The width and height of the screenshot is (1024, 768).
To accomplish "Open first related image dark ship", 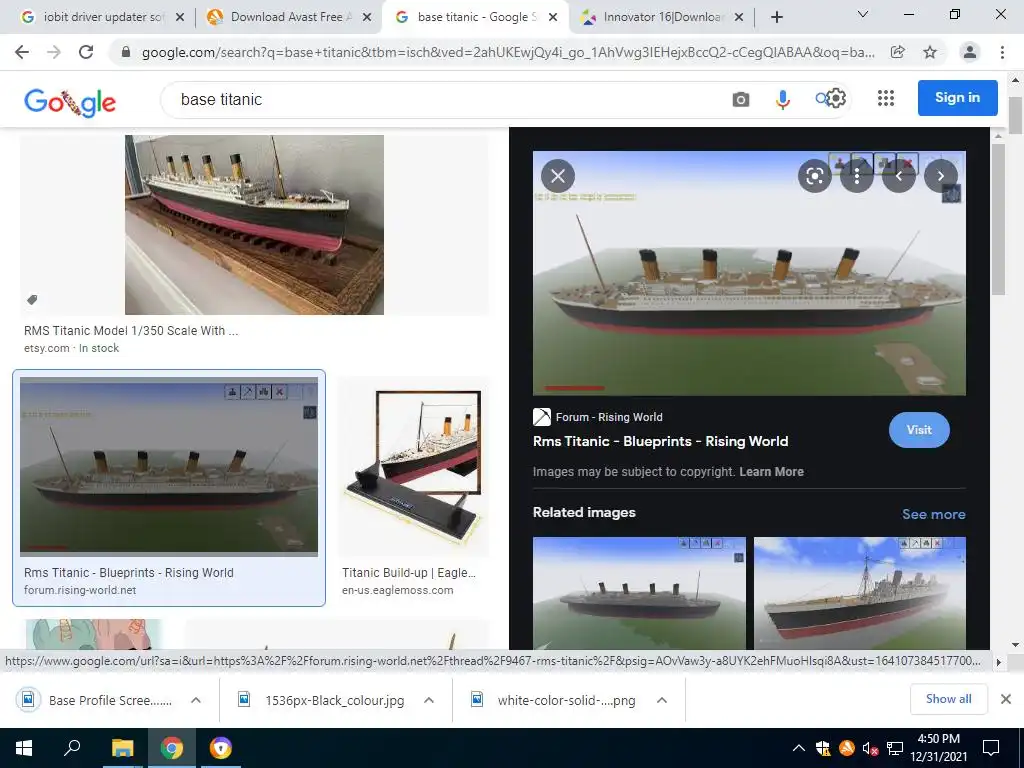I will 639,593.
